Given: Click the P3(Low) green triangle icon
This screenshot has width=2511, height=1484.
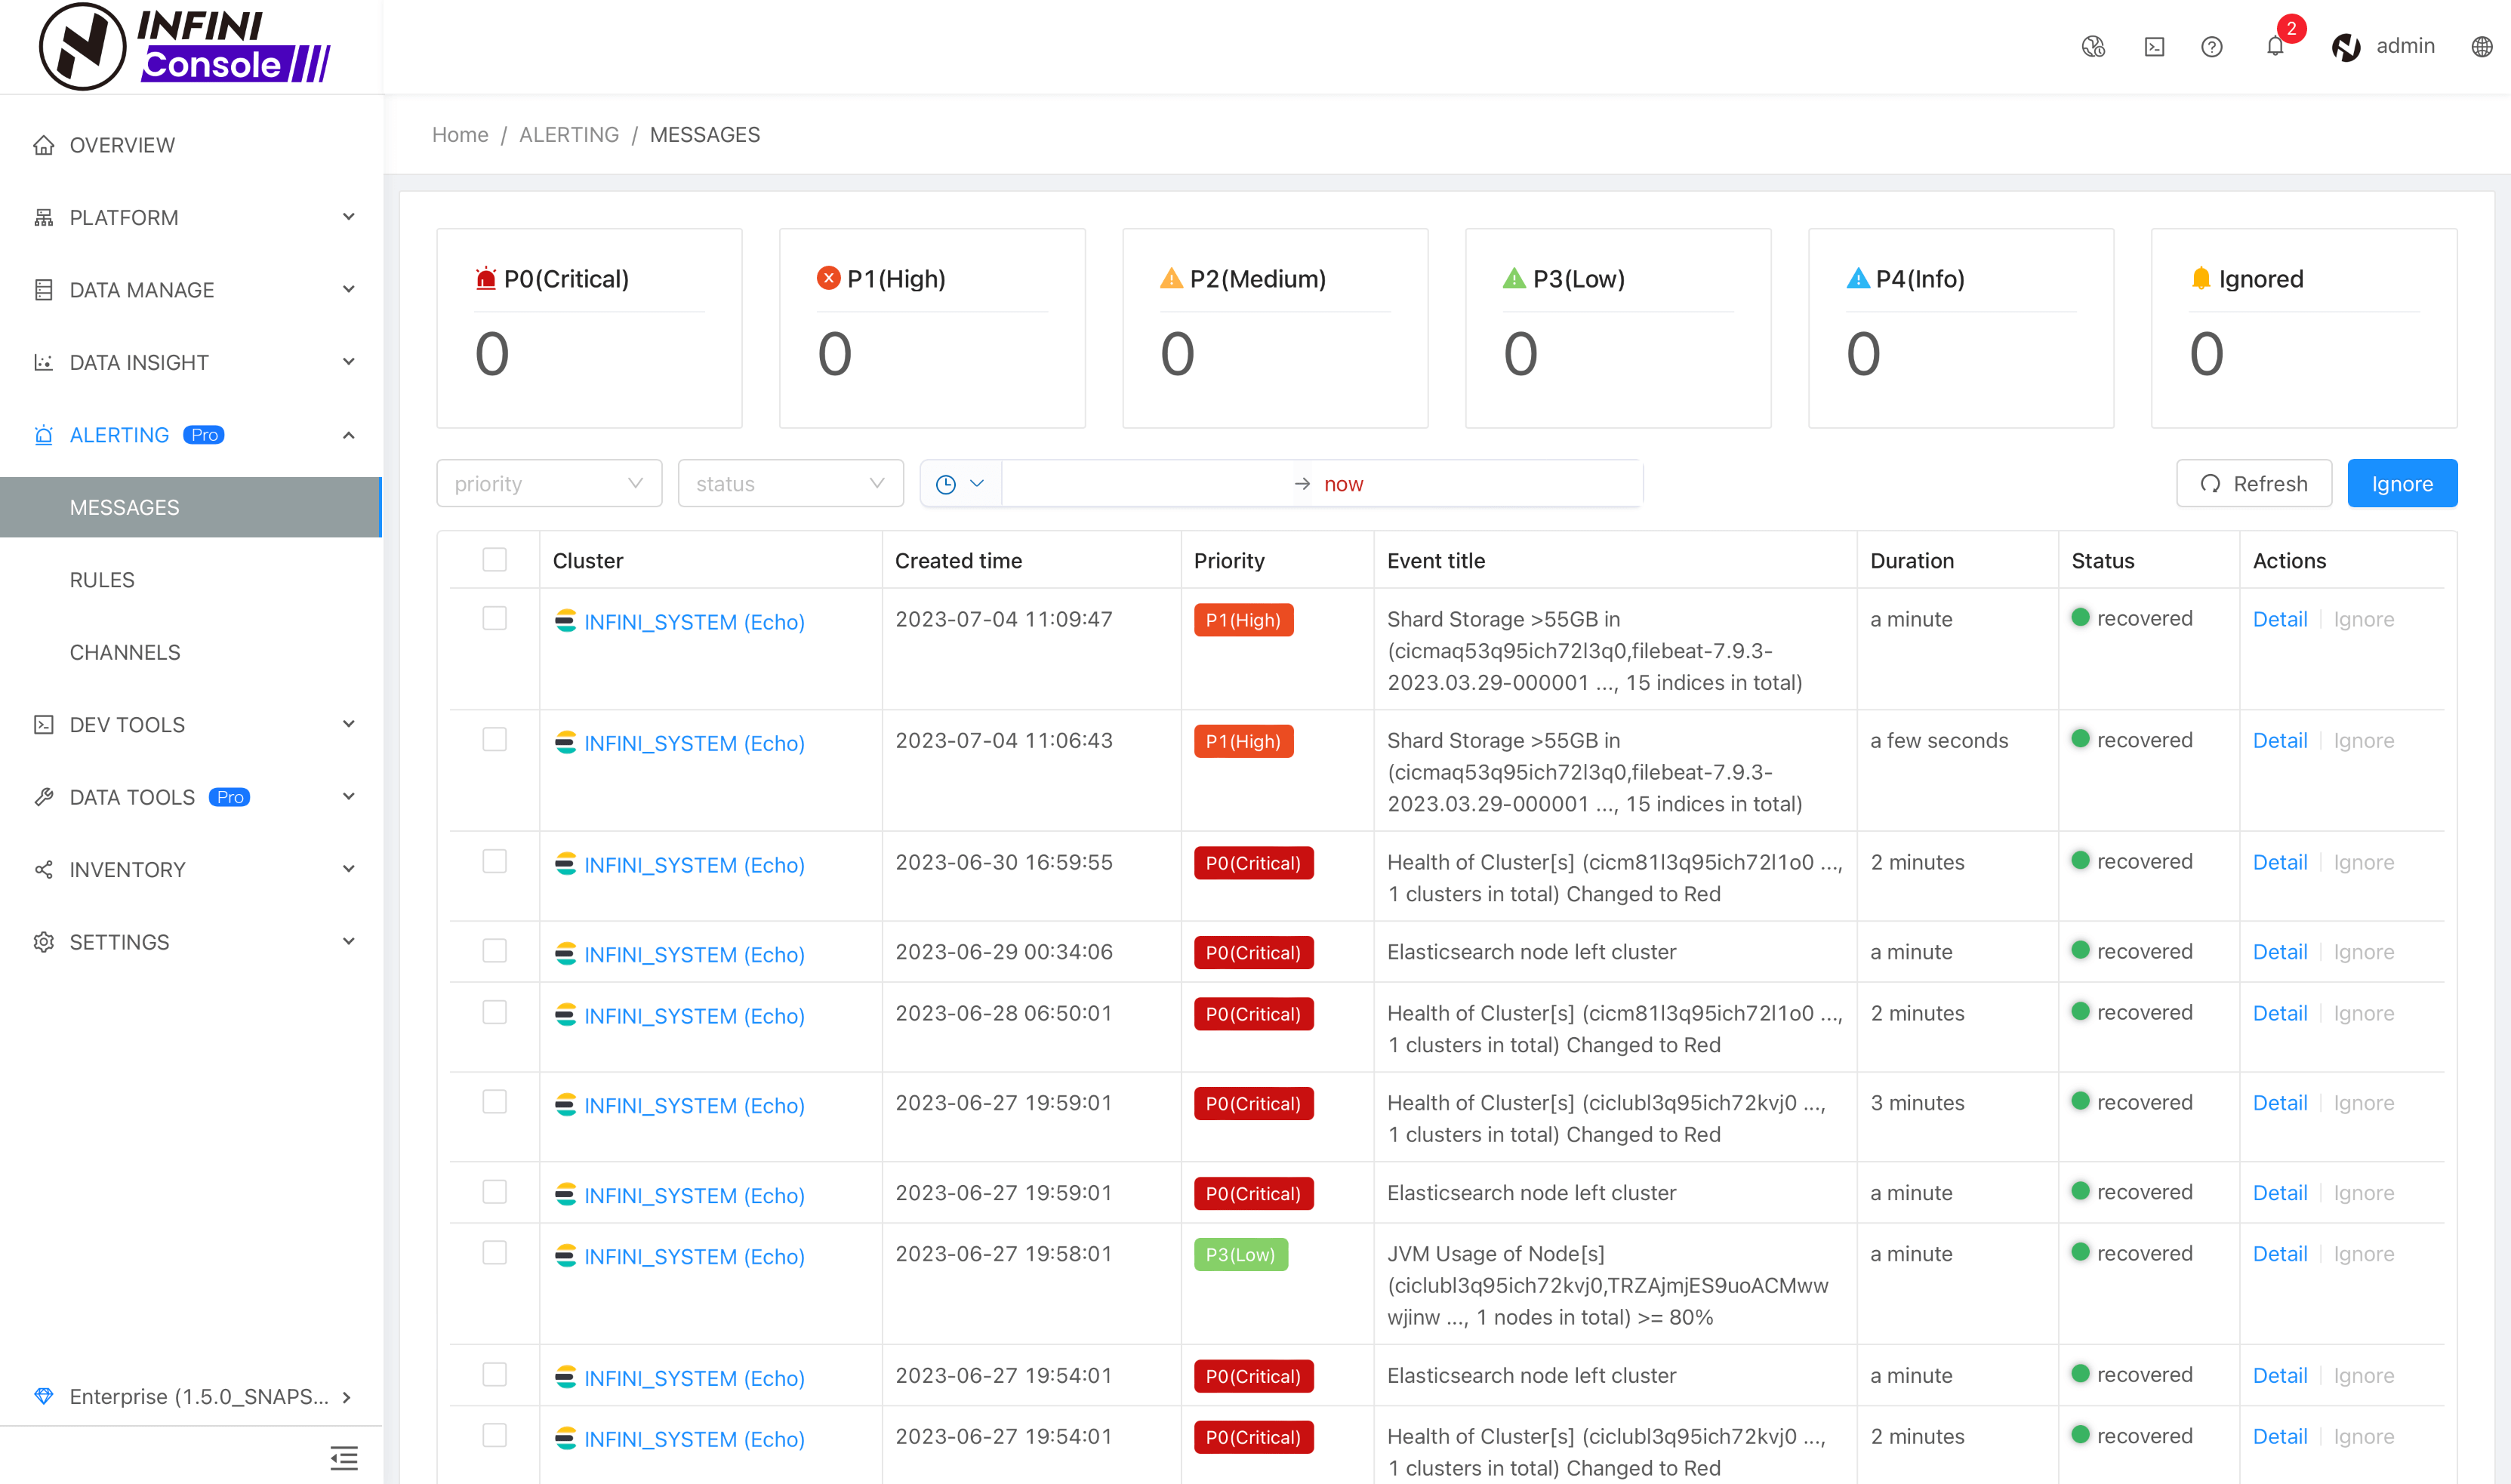Looking at the screenshot, I should click(1514, 278).
